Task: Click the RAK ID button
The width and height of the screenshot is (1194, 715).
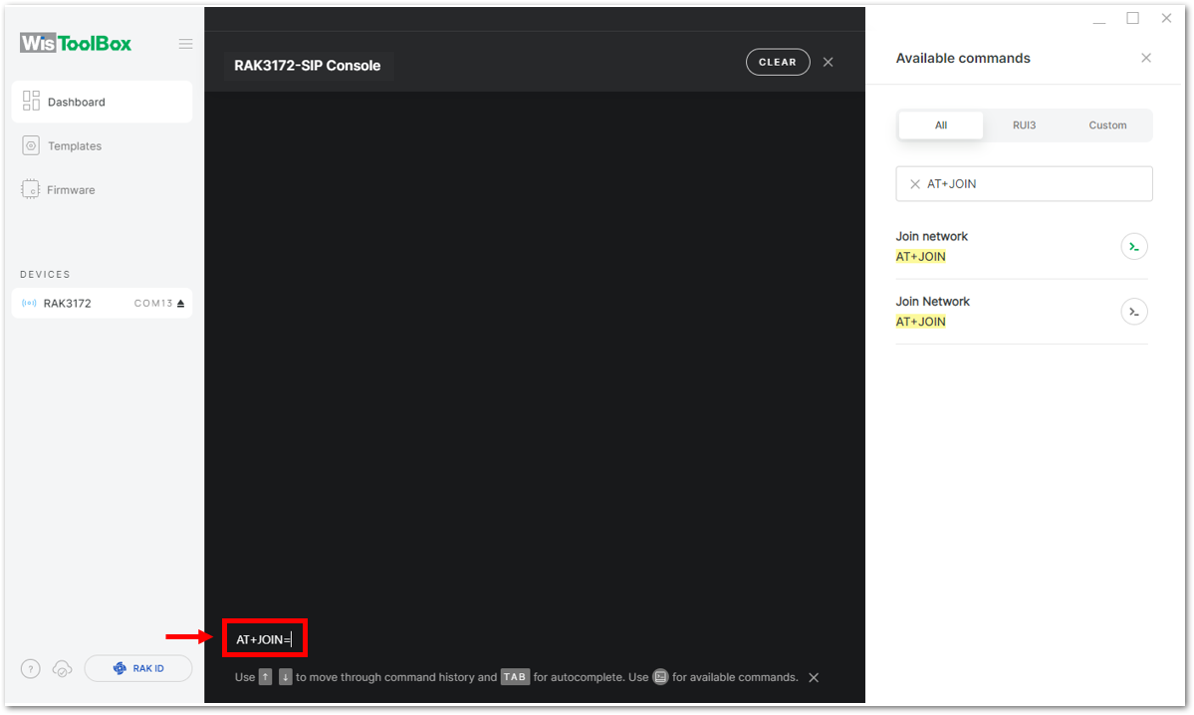Action: [139, 669]
